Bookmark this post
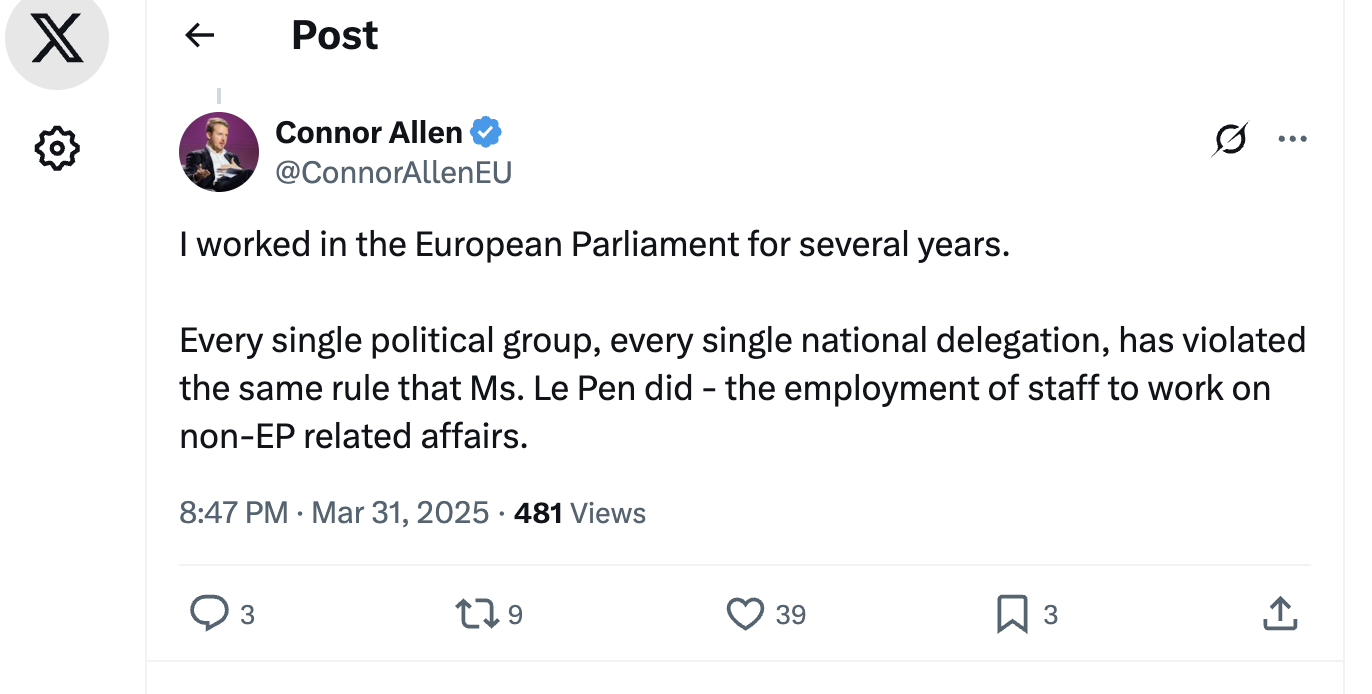 click(x=1012, y=613)
